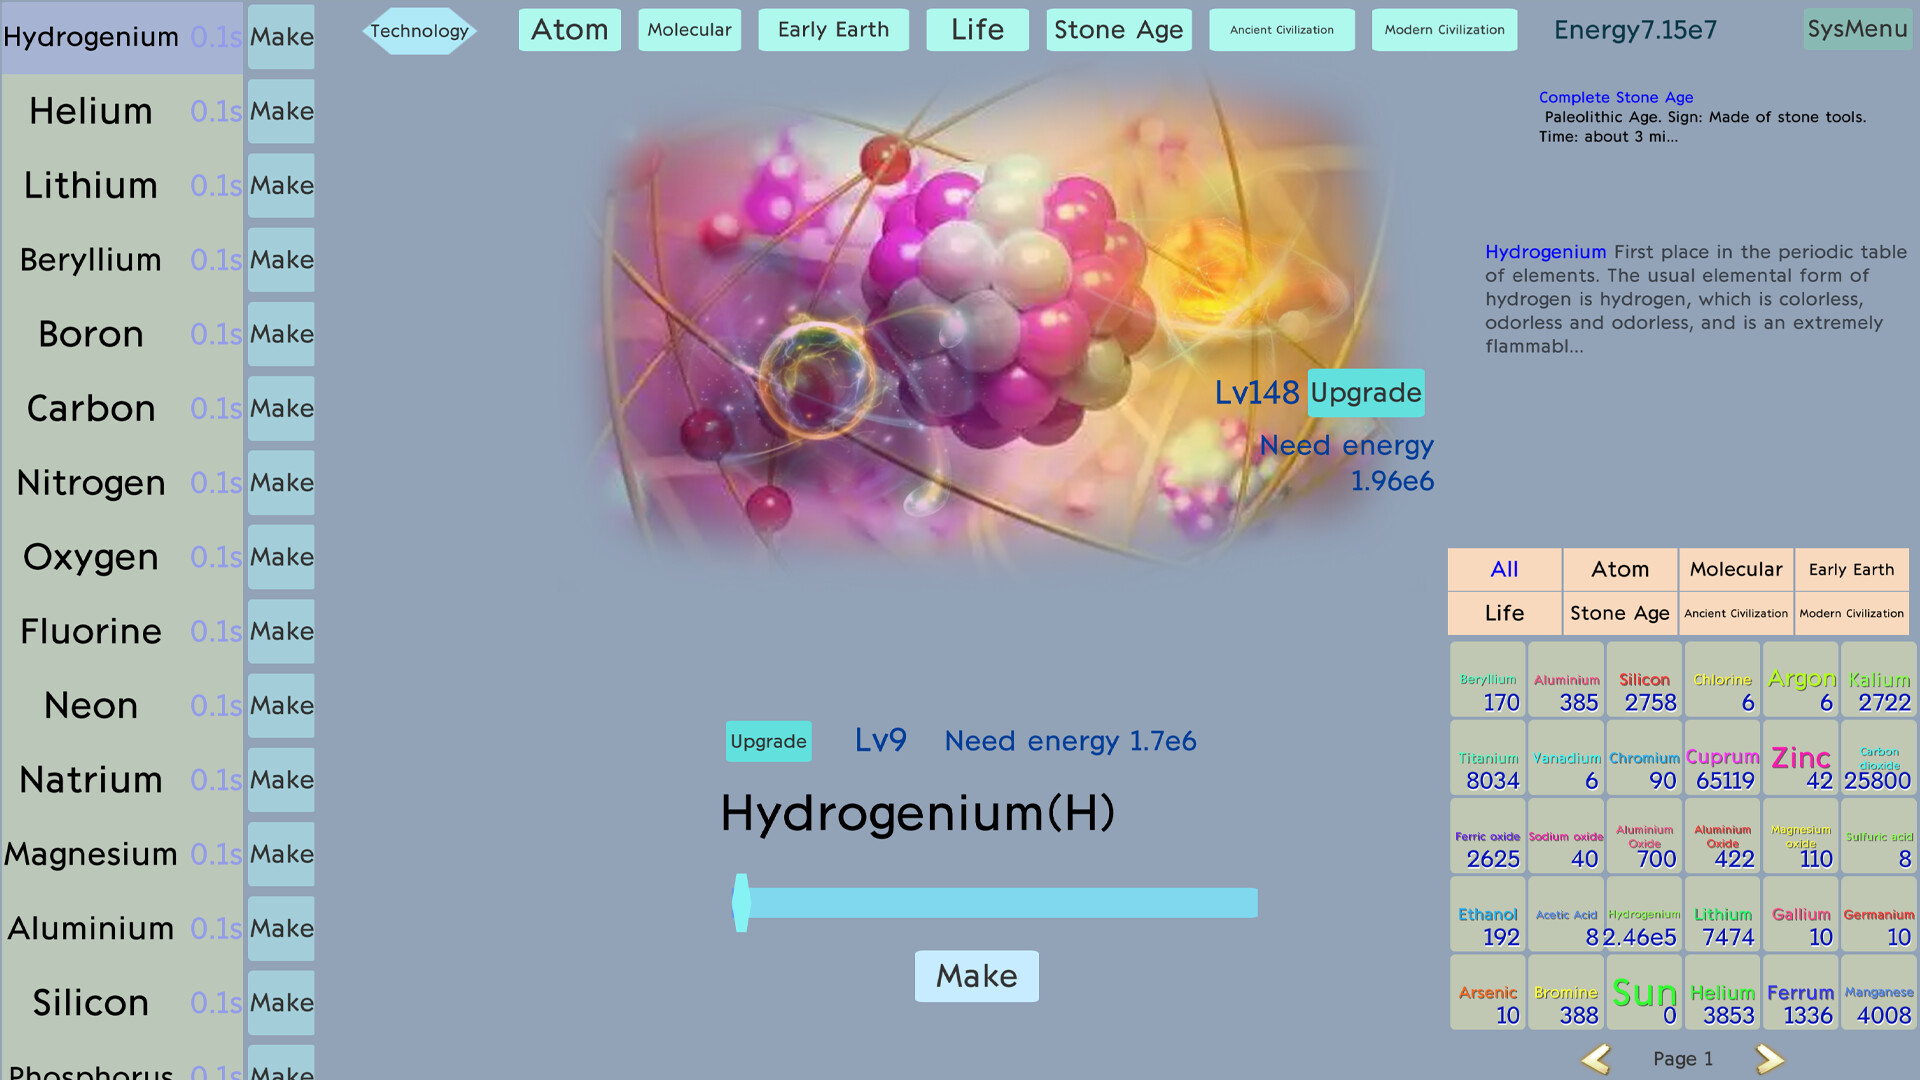1920x1080 pixels.
Task: Select the Cuprum inventory tile
Action: 1722,758
